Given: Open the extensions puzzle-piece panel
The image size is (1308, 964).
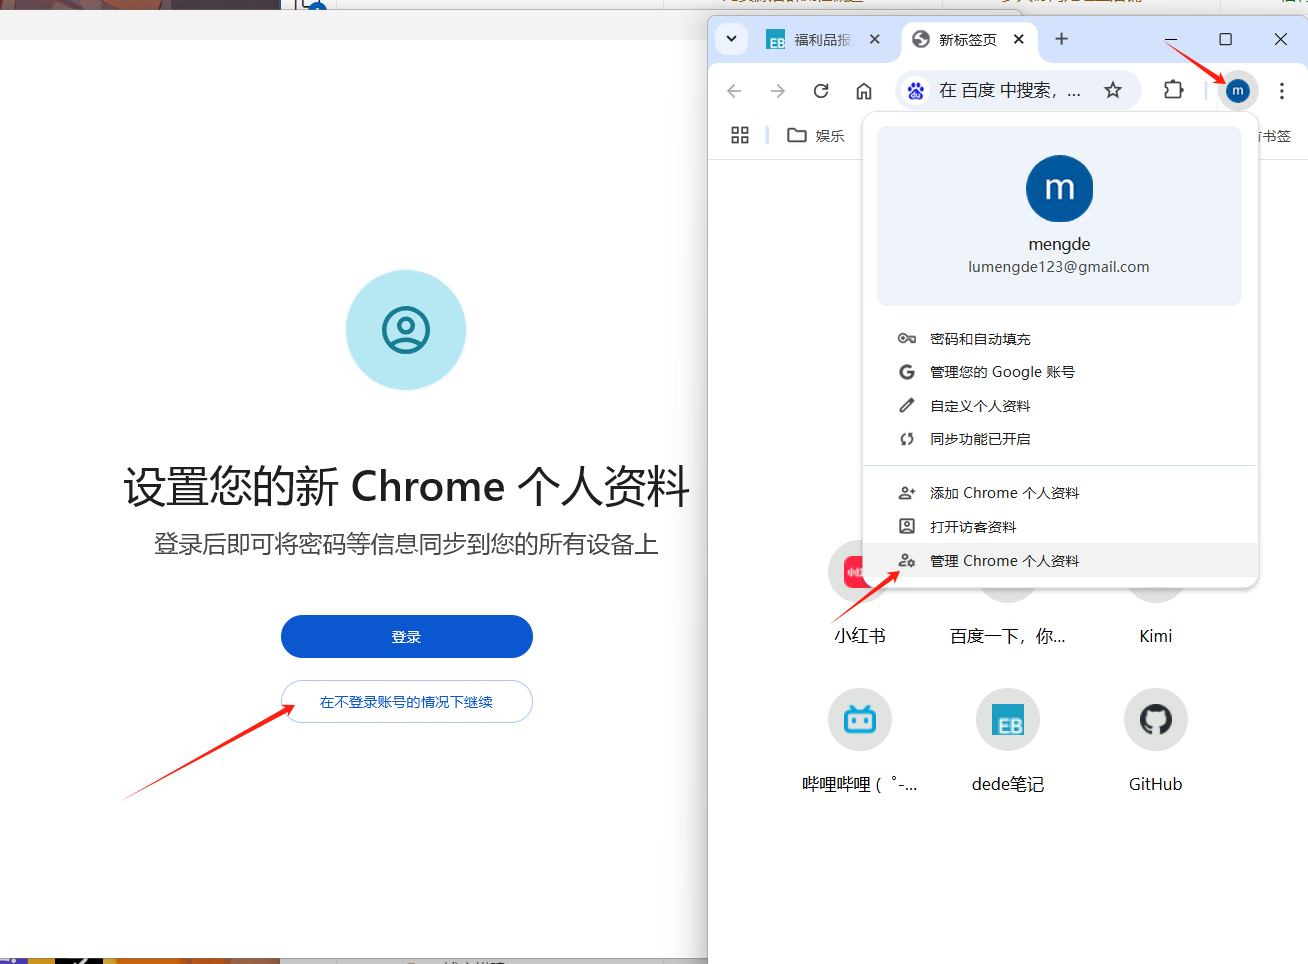Looking at the screenshot, I should (x=1173, y=90).
